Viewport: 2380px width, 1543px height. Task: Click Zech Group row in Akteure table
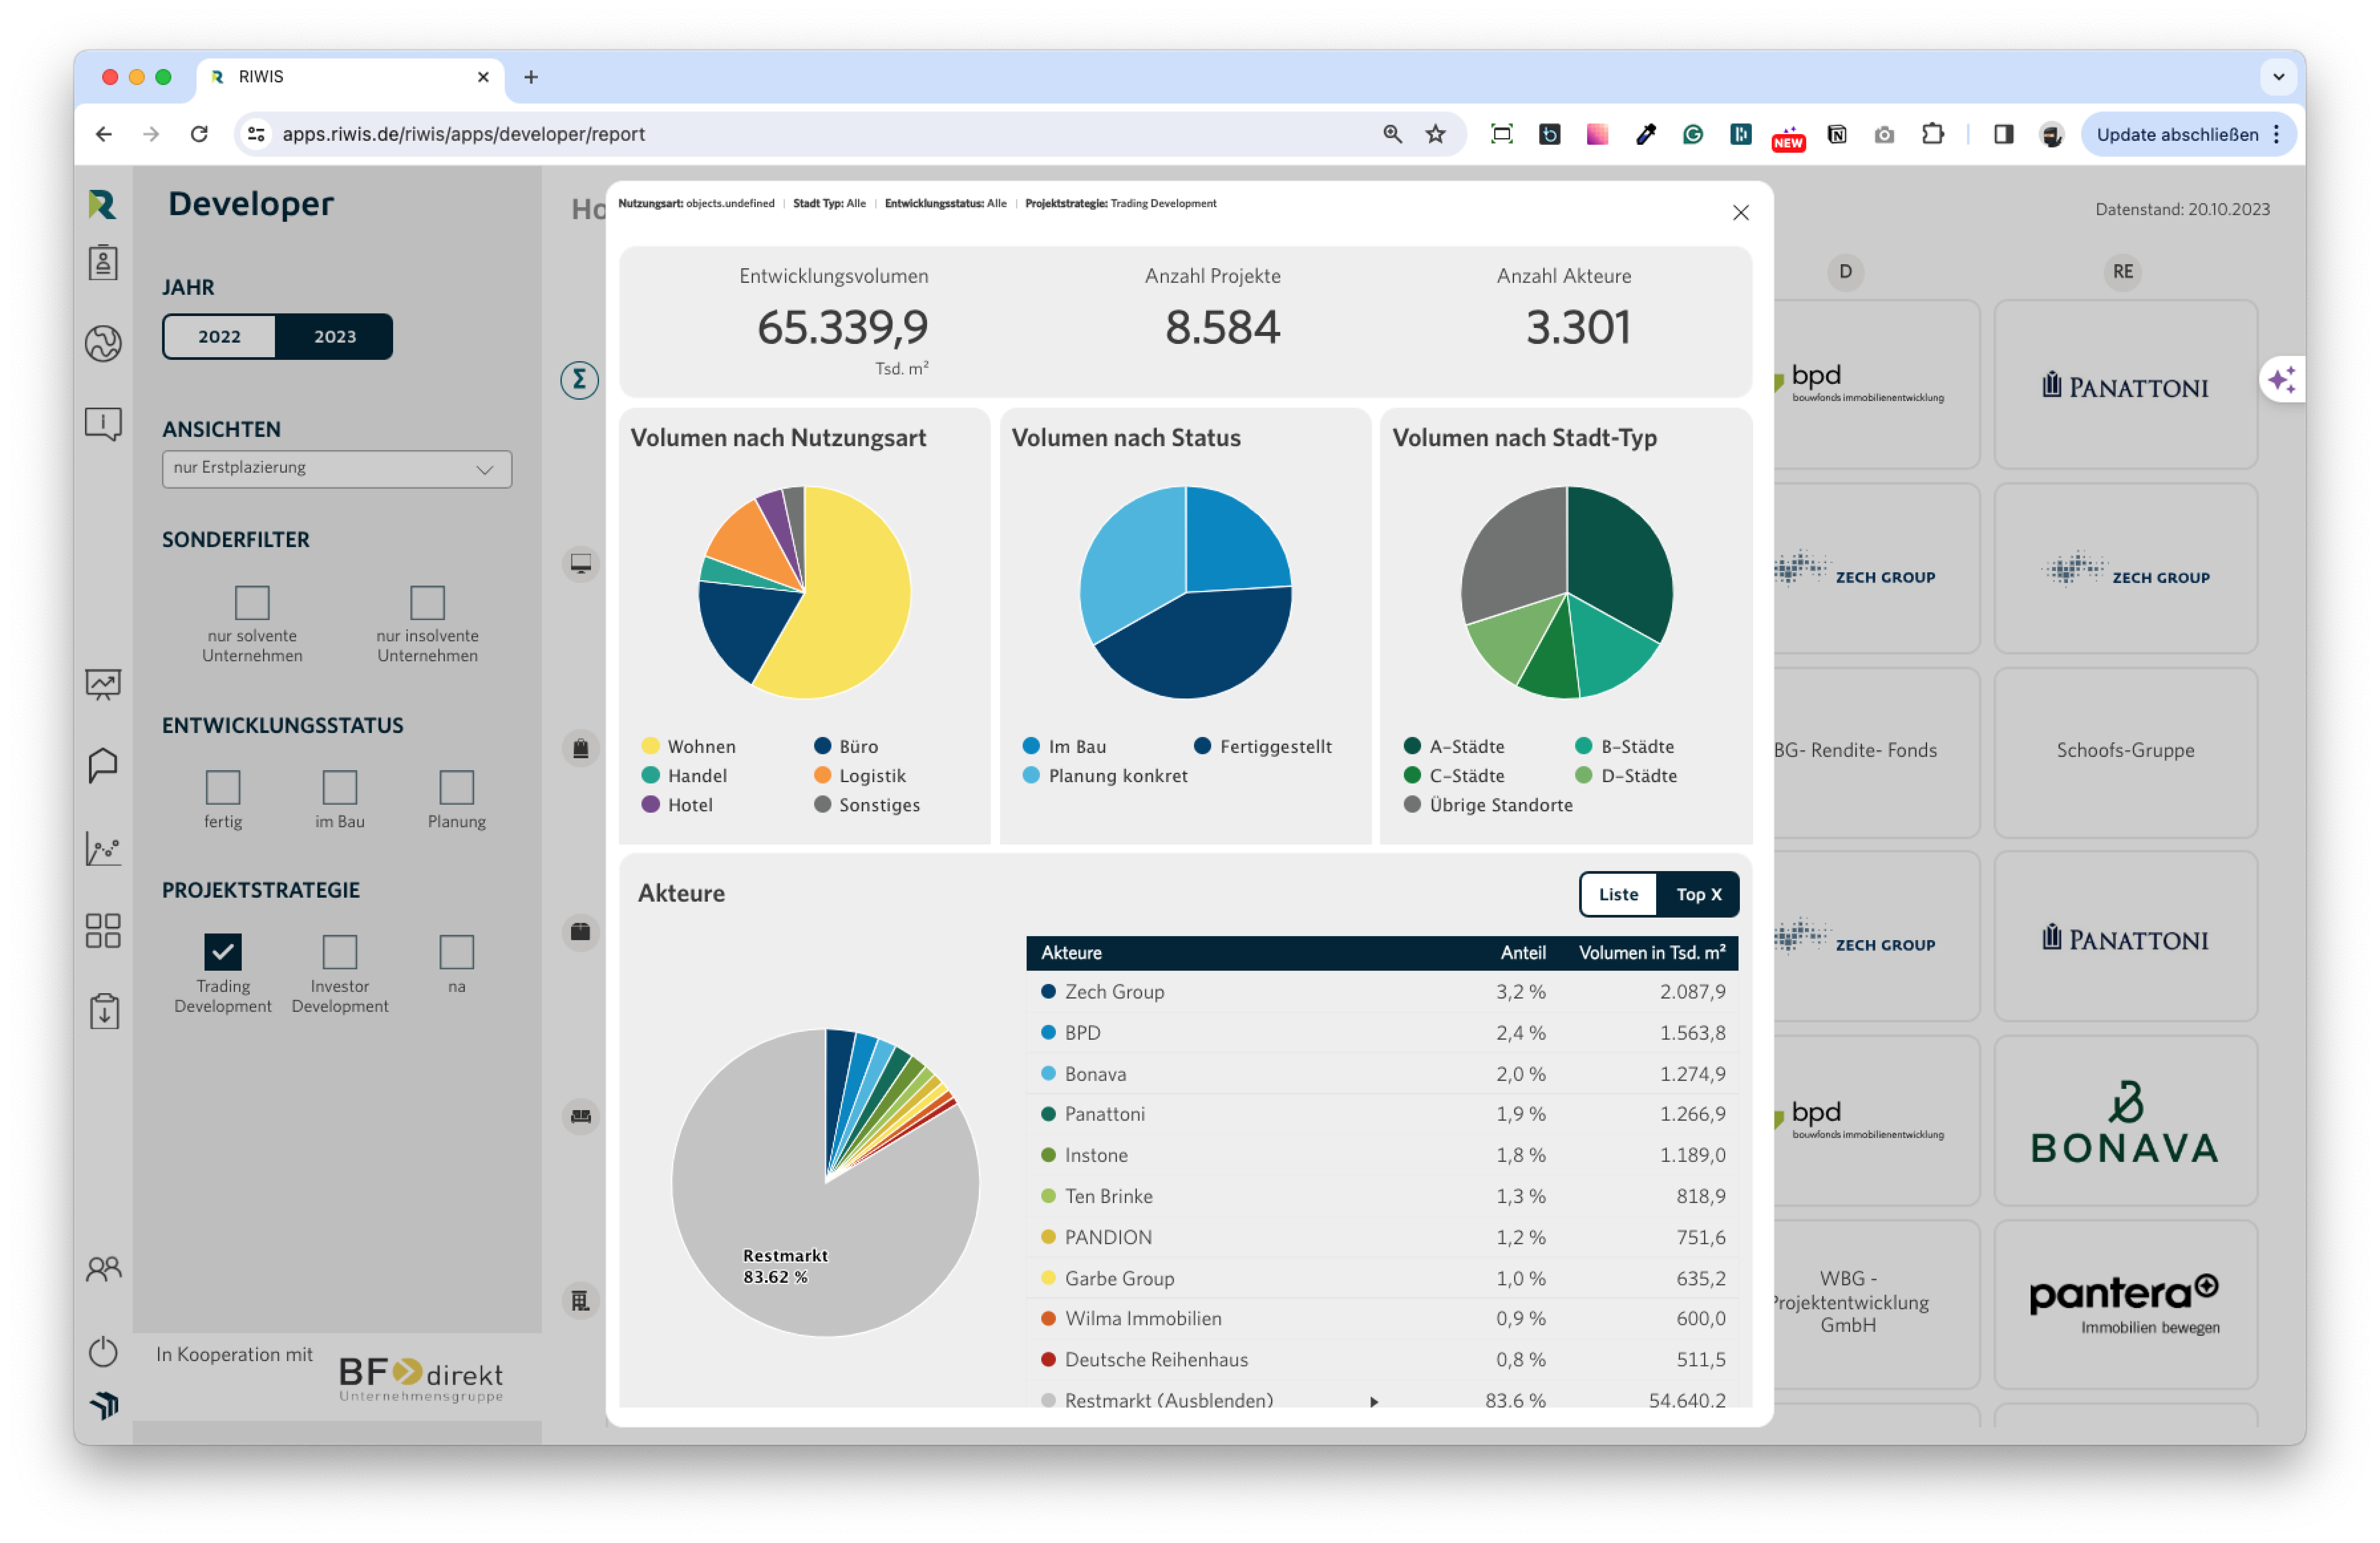1382,992
